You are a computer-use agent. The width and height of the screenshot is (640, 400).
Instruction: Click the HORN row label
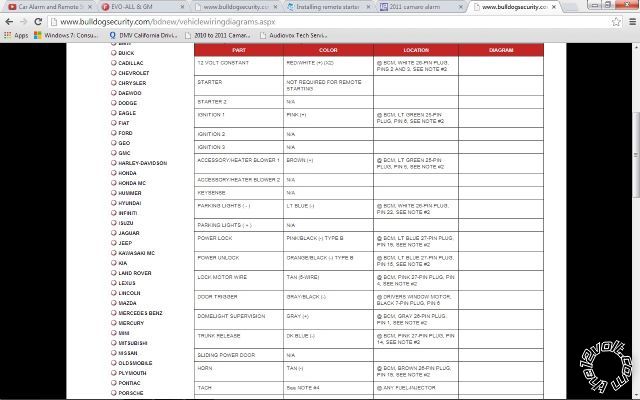point(204,368)
